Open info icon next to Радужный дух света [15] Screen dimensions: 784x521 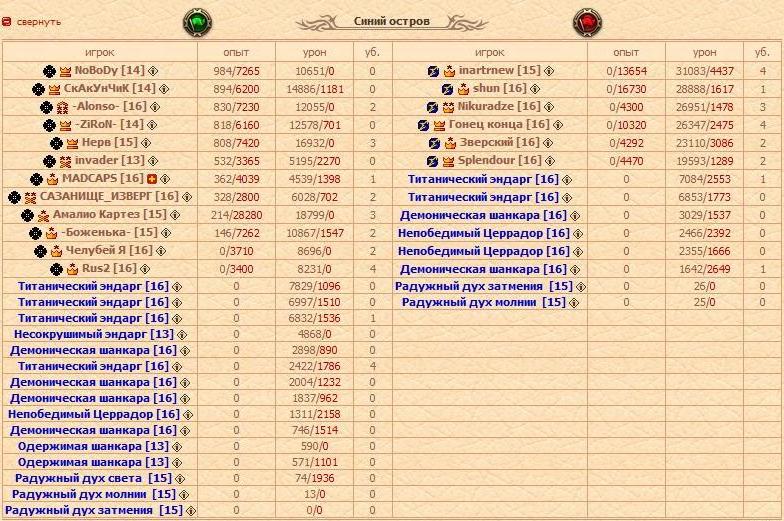(x=180, y=479)
